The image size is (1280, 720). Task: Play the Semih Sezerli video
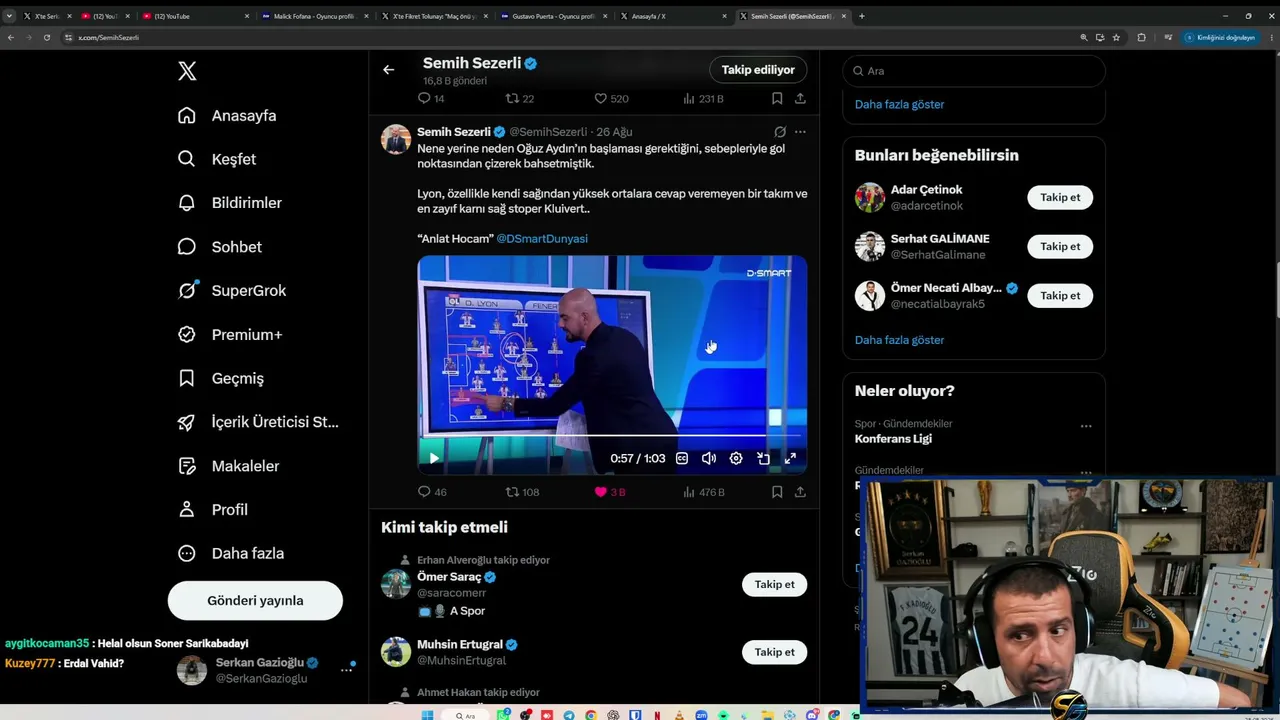[434, 458]
